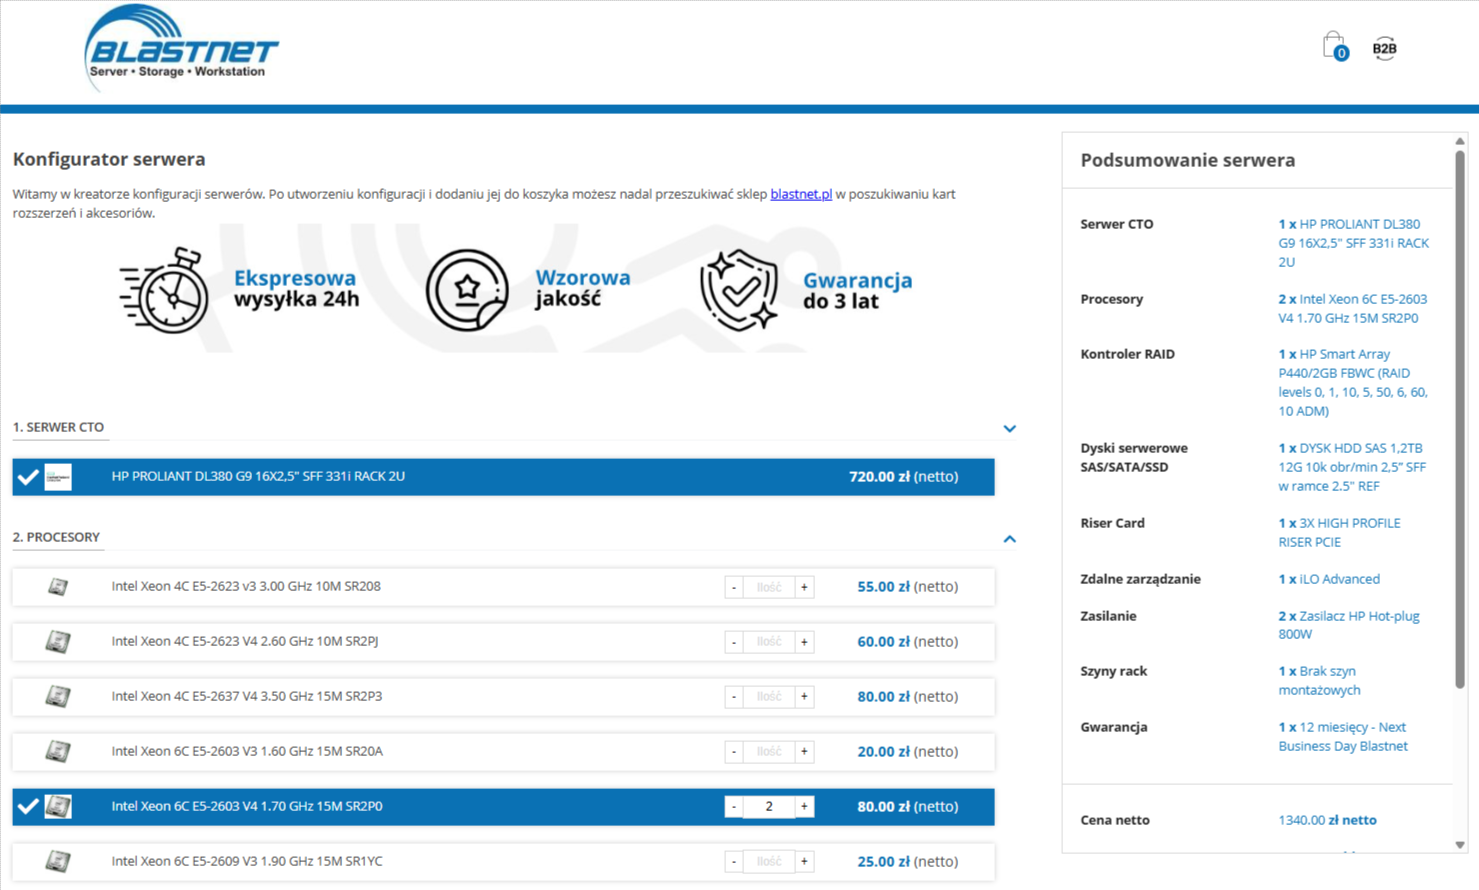Expand the SERWER CTO section
Image resolution: width=1479 pixels, height=890 pixels.
1010,426
